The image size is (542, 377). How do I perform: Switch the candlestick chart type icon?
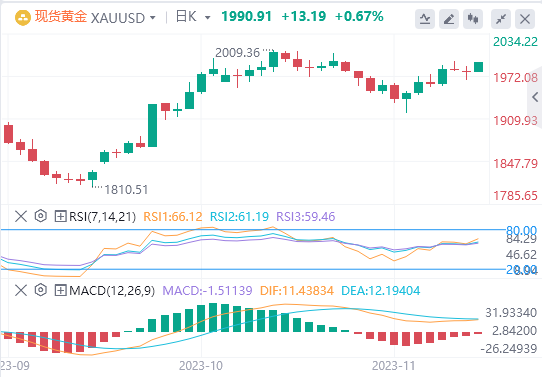[x=473, y=19]
